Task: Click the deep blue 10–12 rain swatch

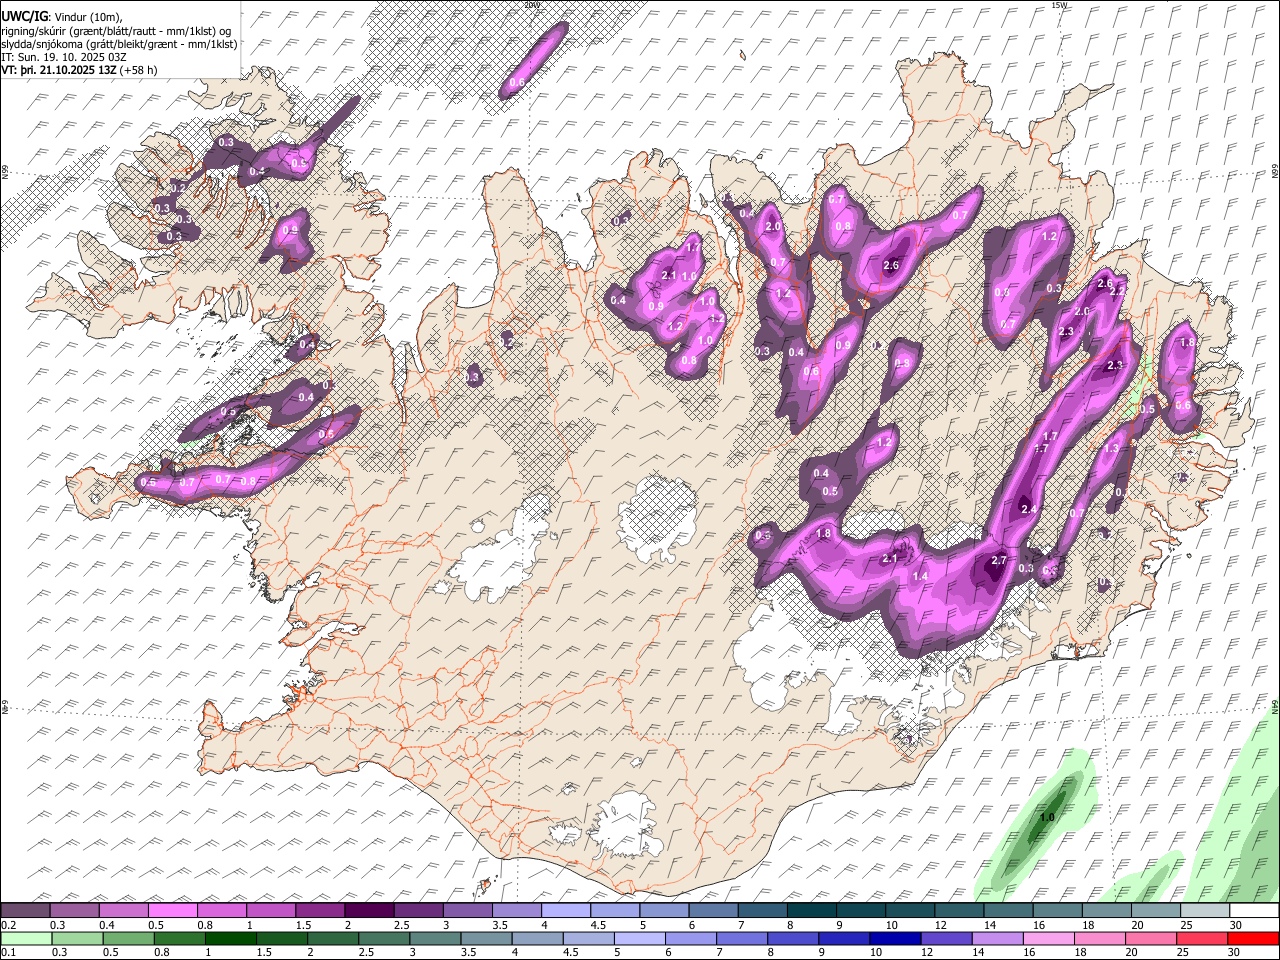Action: (896, 939)
